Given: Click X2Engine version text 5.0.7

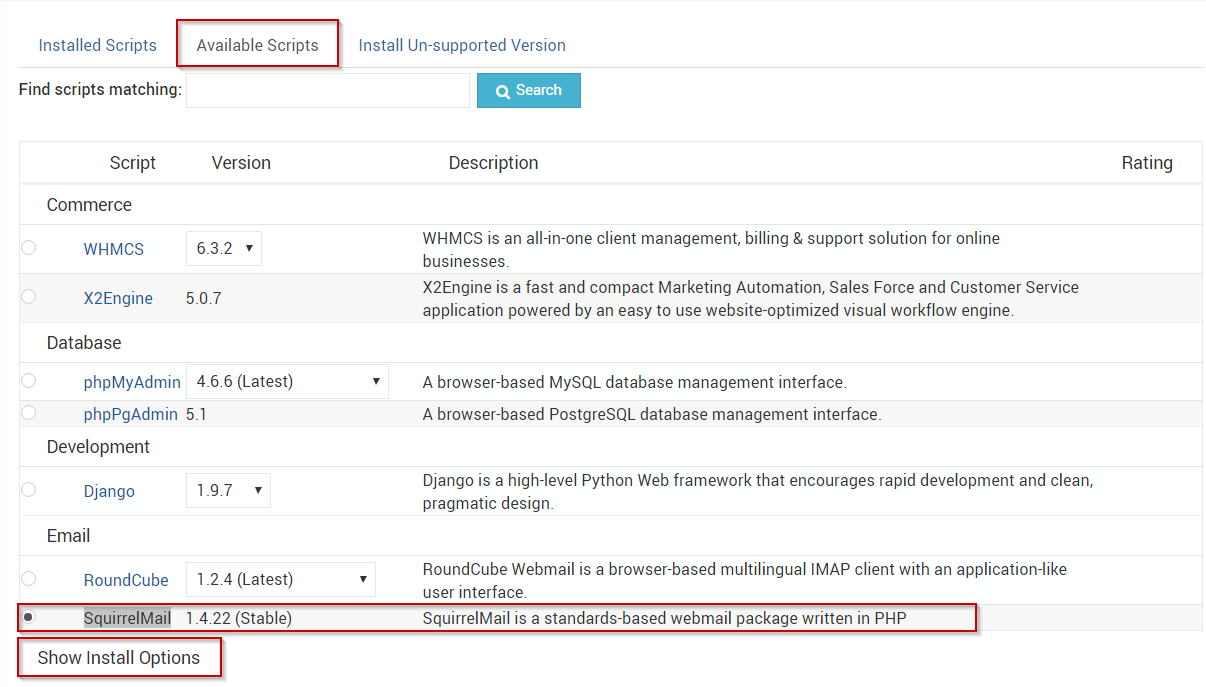Looking at the screenshot, I should [204, 298].
